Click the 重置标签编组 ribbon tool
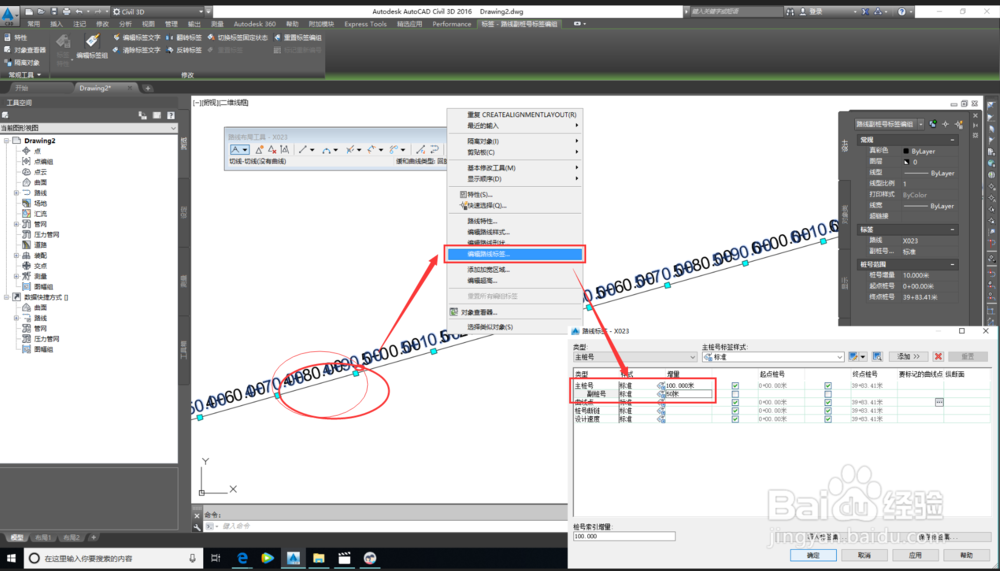The height and width of the screenshot is (571, 1000). click(x=298, y=38)
